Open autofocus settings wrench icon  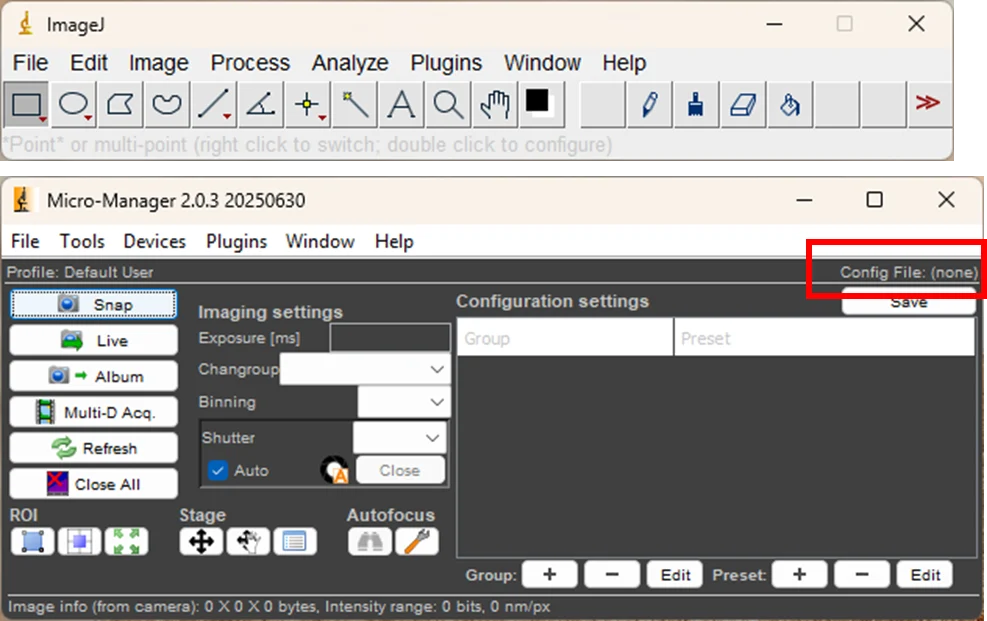click(x=417, y=541)
